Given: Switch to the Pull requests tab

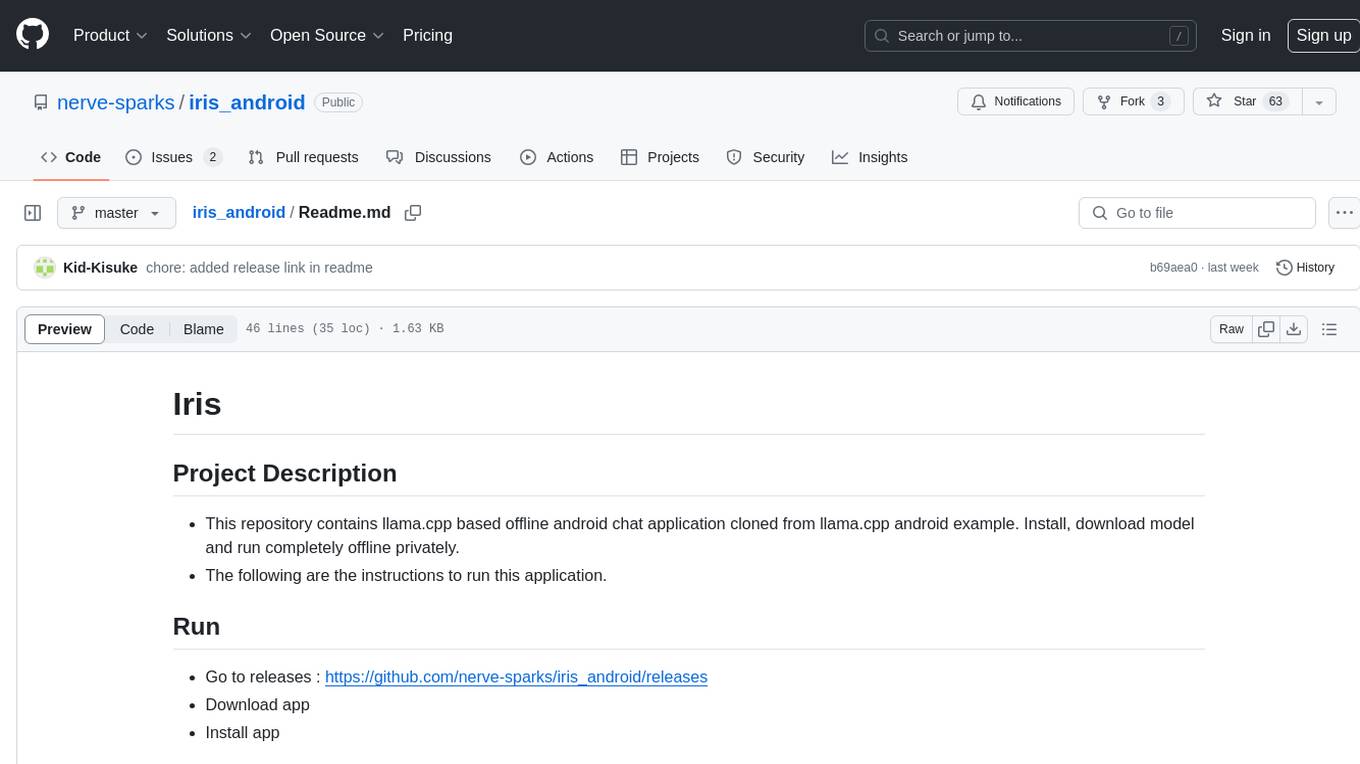Looking at the screenshot, I should 303,157.
